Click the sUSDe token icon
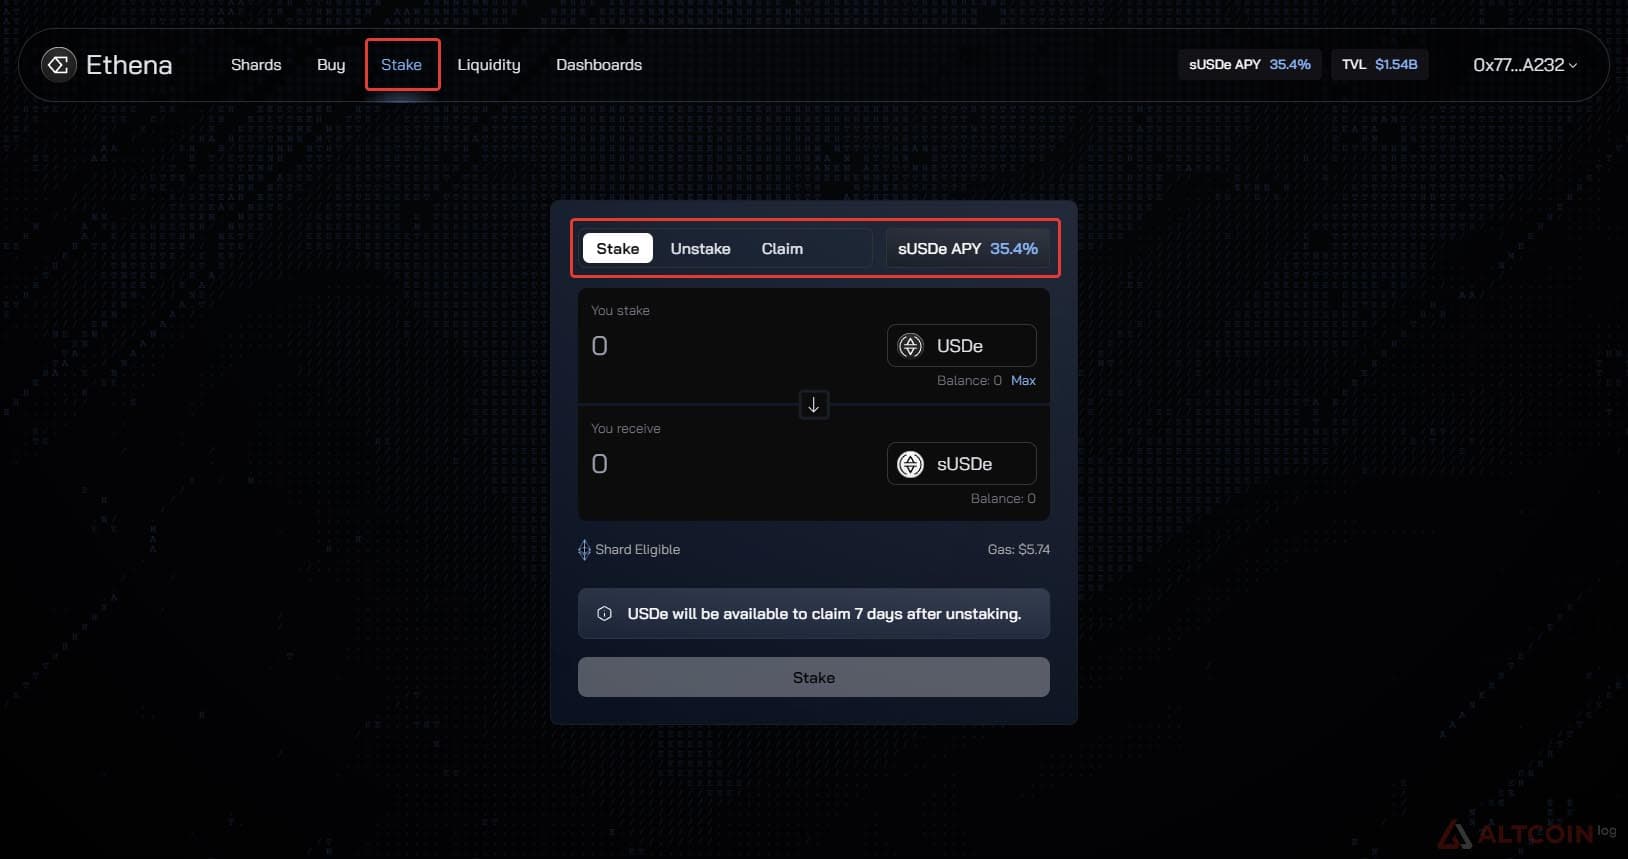This screenshot has width=1628, height=859. (910, 464)
